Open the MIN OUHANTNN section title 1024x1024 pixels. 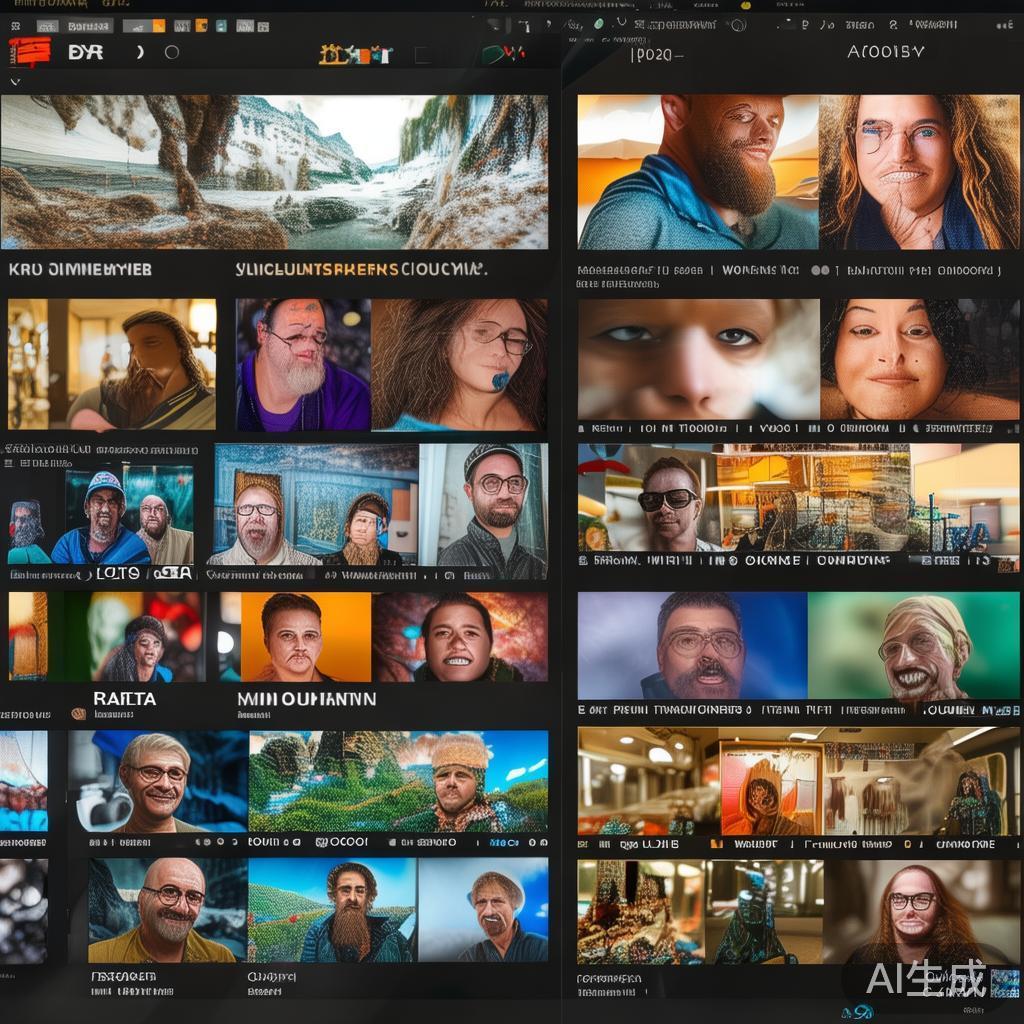coord(306,699)
